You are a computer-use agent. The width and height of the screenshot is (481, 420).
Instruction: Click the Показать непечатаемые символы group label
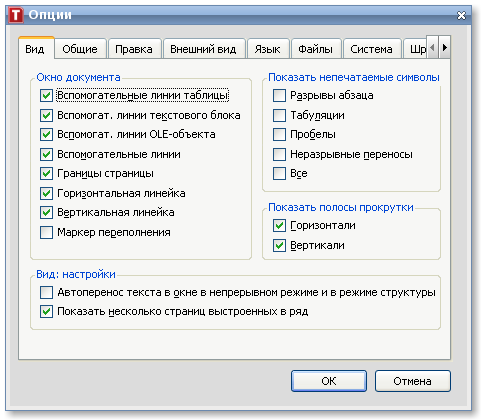coord(354,77)
